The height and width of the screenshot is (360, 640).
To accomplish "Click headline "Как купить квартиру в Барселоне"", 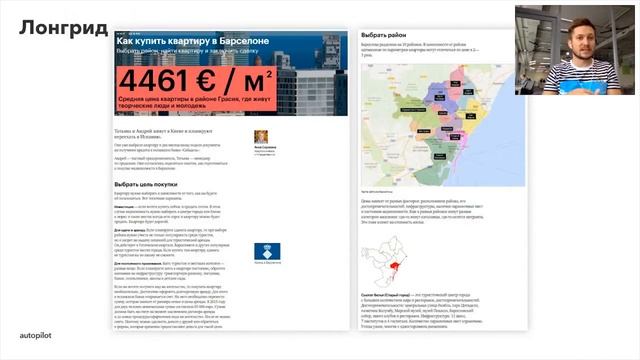I will pos(192,41).
